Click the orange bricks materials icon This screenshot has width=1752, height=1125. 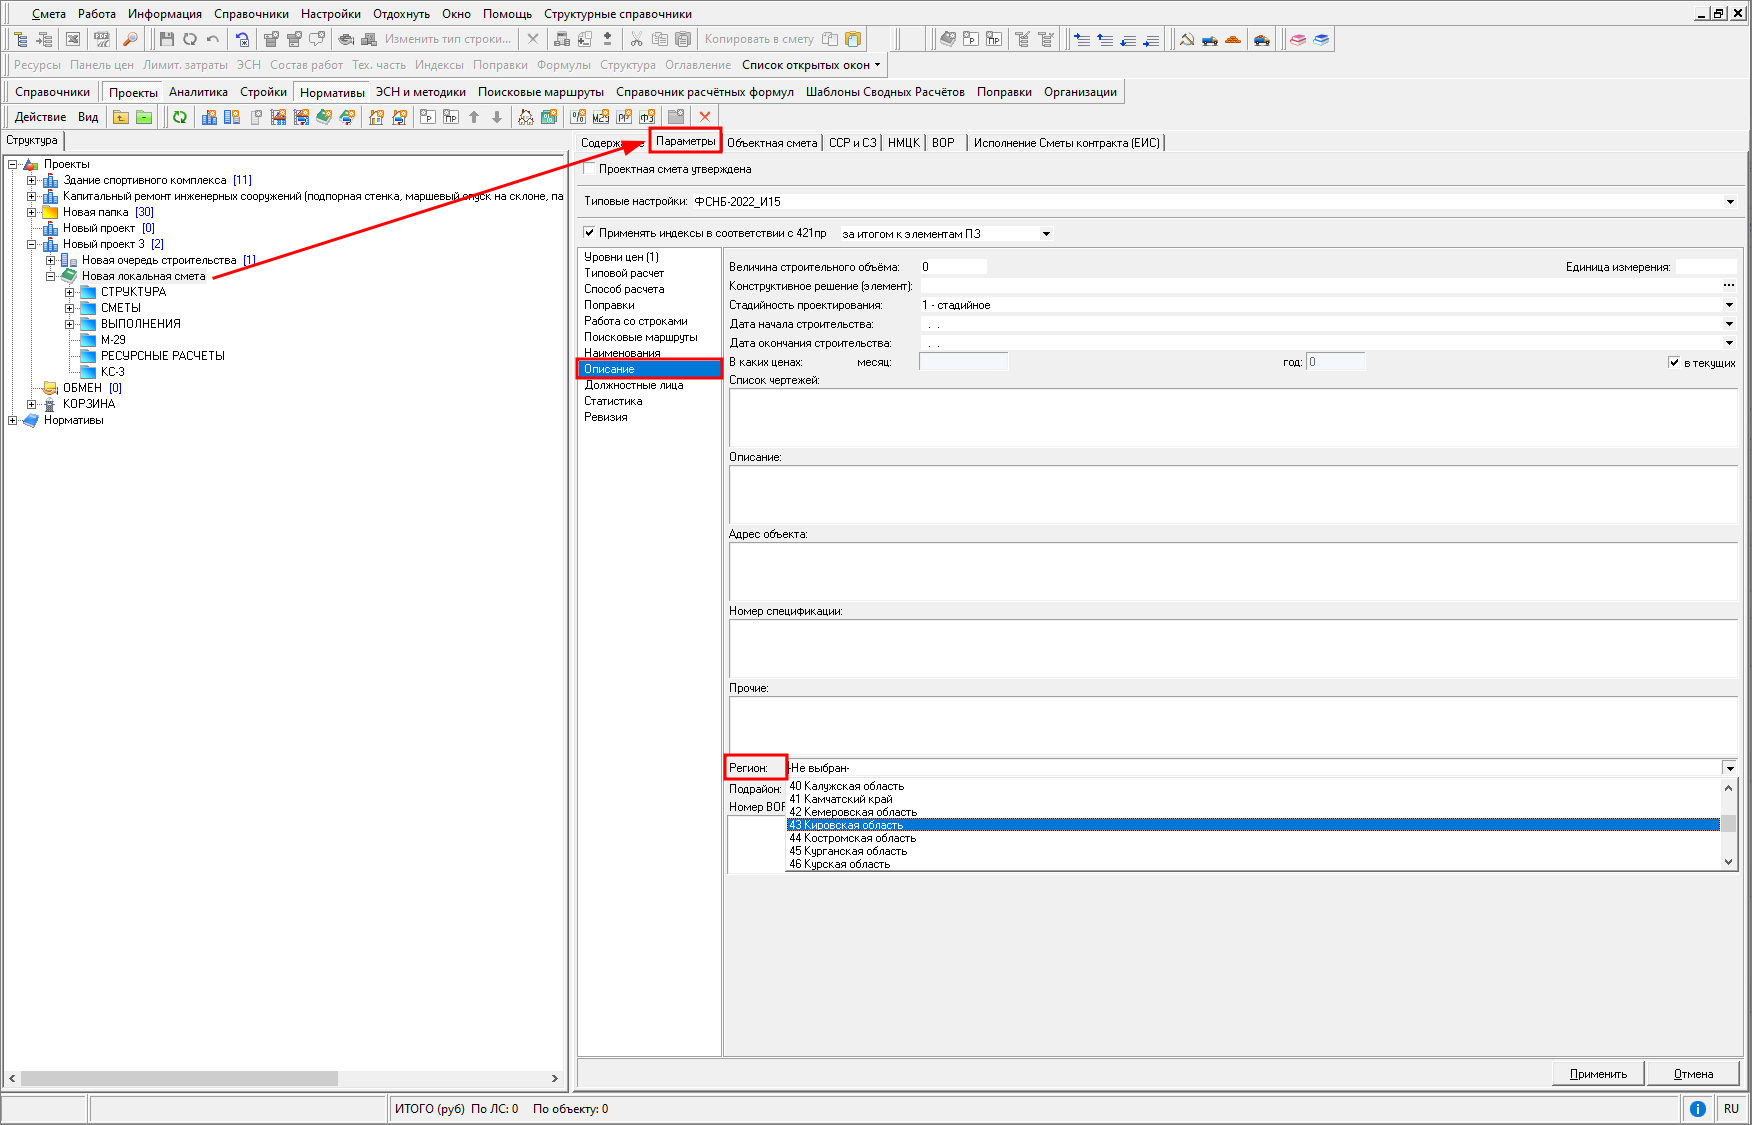1233,39
